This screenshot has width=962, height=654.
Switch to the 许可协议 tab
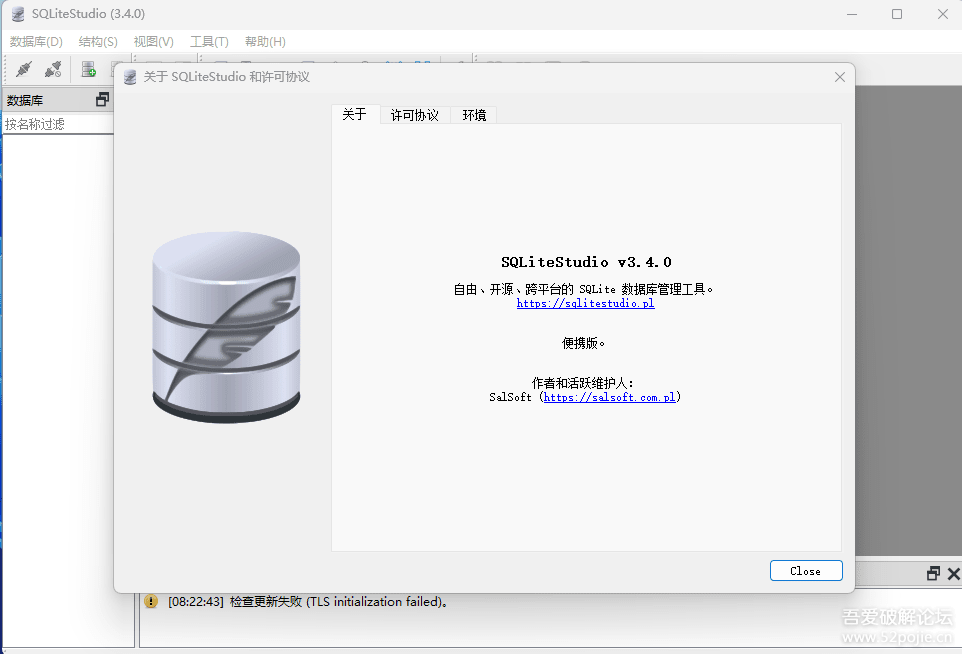coord(414,115)
